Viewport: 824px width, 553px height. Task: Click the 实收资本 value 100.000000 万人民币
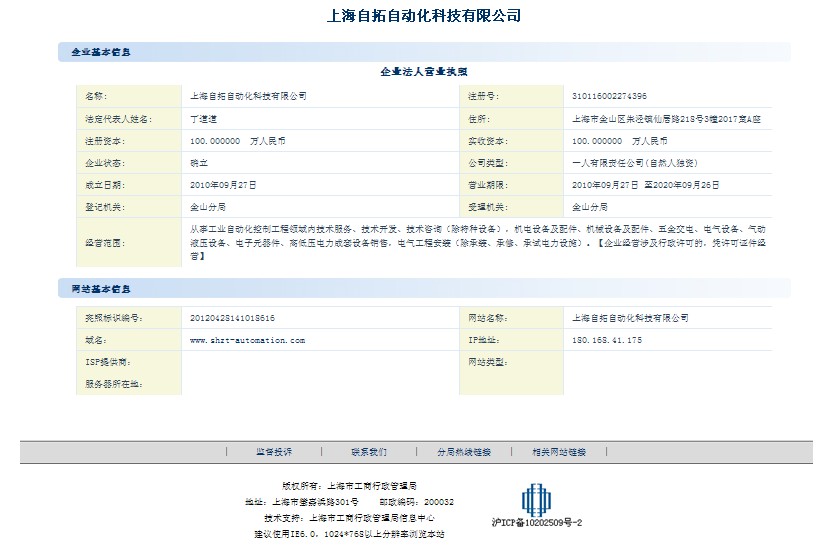[620, 141]
